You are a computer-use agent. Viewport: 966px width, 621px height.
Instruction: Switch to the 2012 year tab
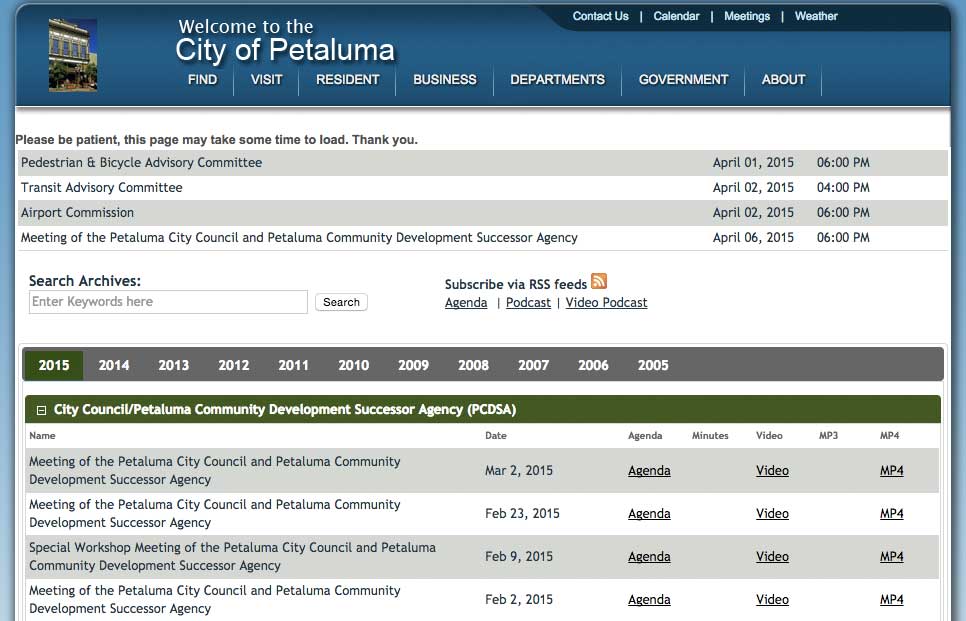pyautogui.click(x=233, y=365)
